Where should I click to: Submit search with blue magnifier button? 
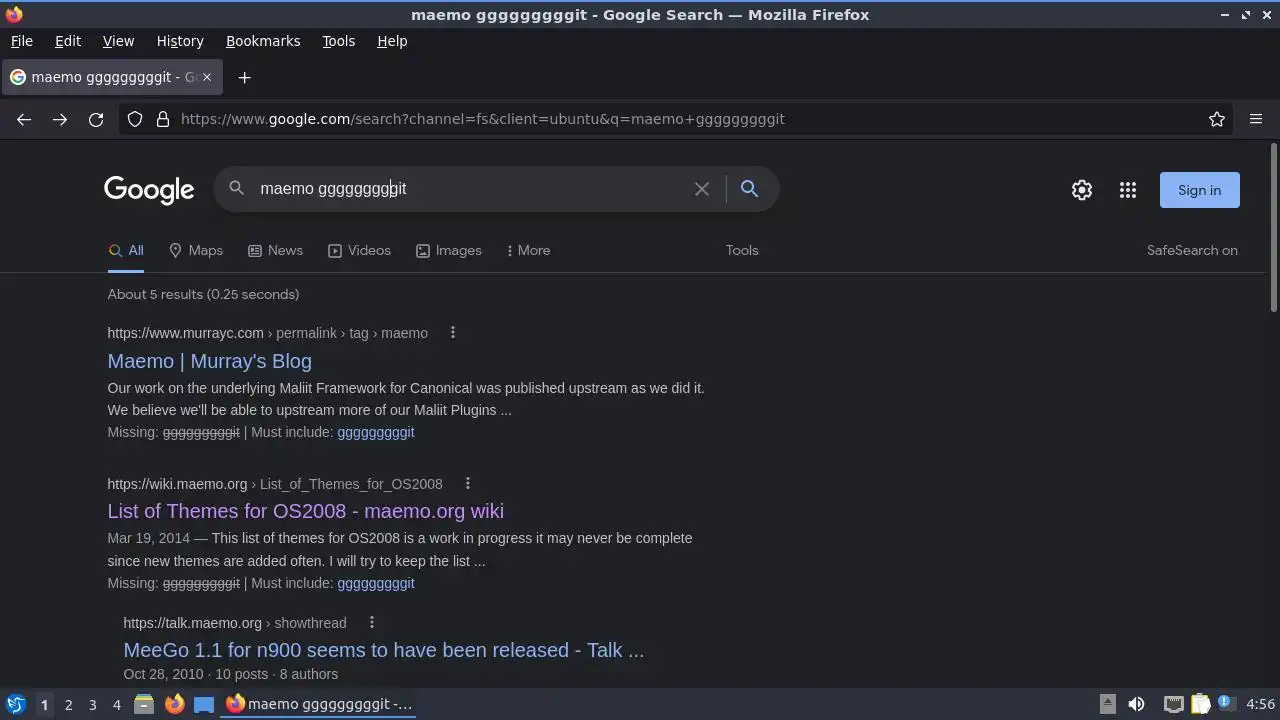(x=749, y=188)
